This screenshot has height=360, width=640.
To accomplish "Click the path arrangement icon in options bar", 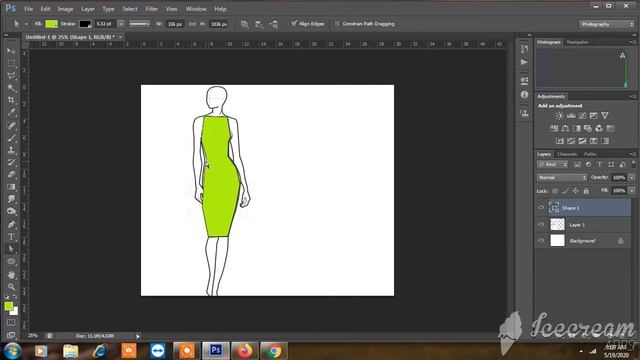I will click(x=274, y=24).
